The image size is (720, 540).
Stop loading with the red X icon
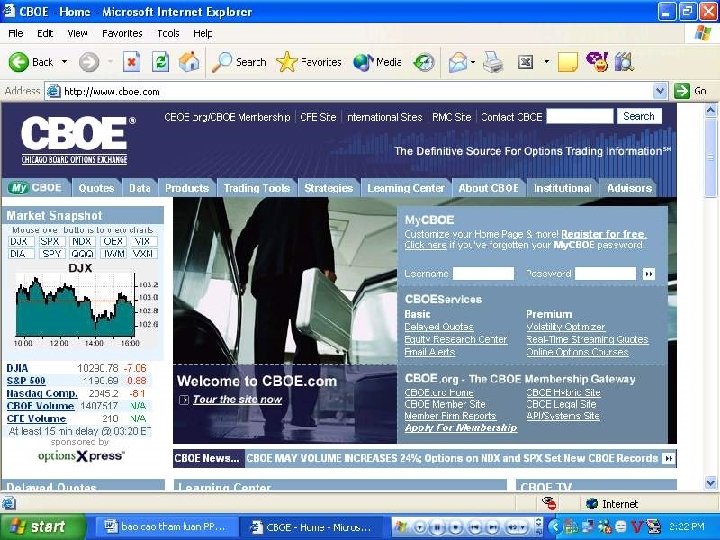click(x=131, y=62)
